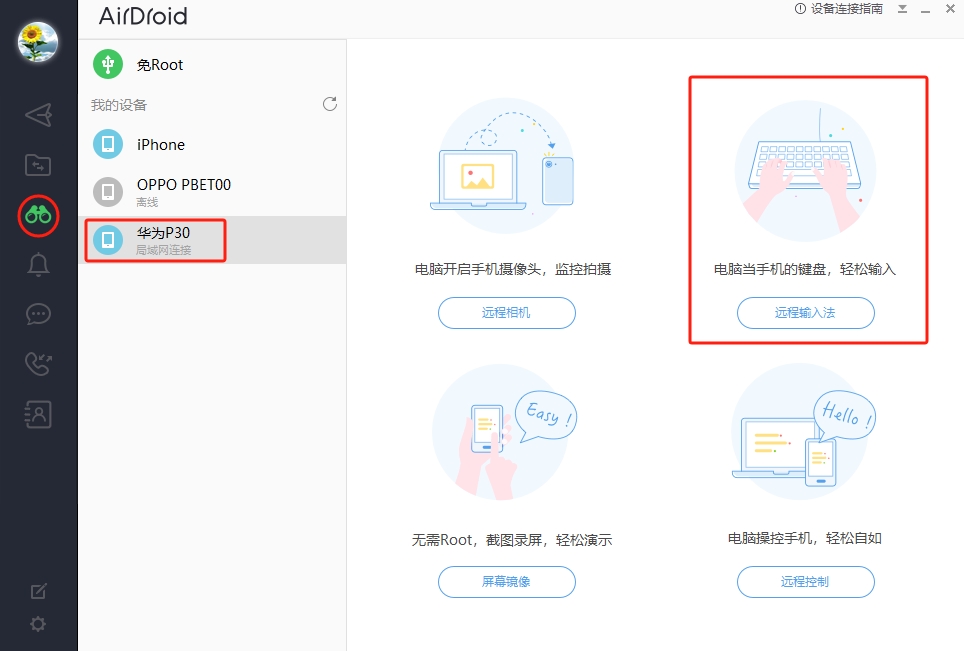The height and width of the screenshot is (651, 964).
Task: Click the 我的设备 section header
Action: 119,105
